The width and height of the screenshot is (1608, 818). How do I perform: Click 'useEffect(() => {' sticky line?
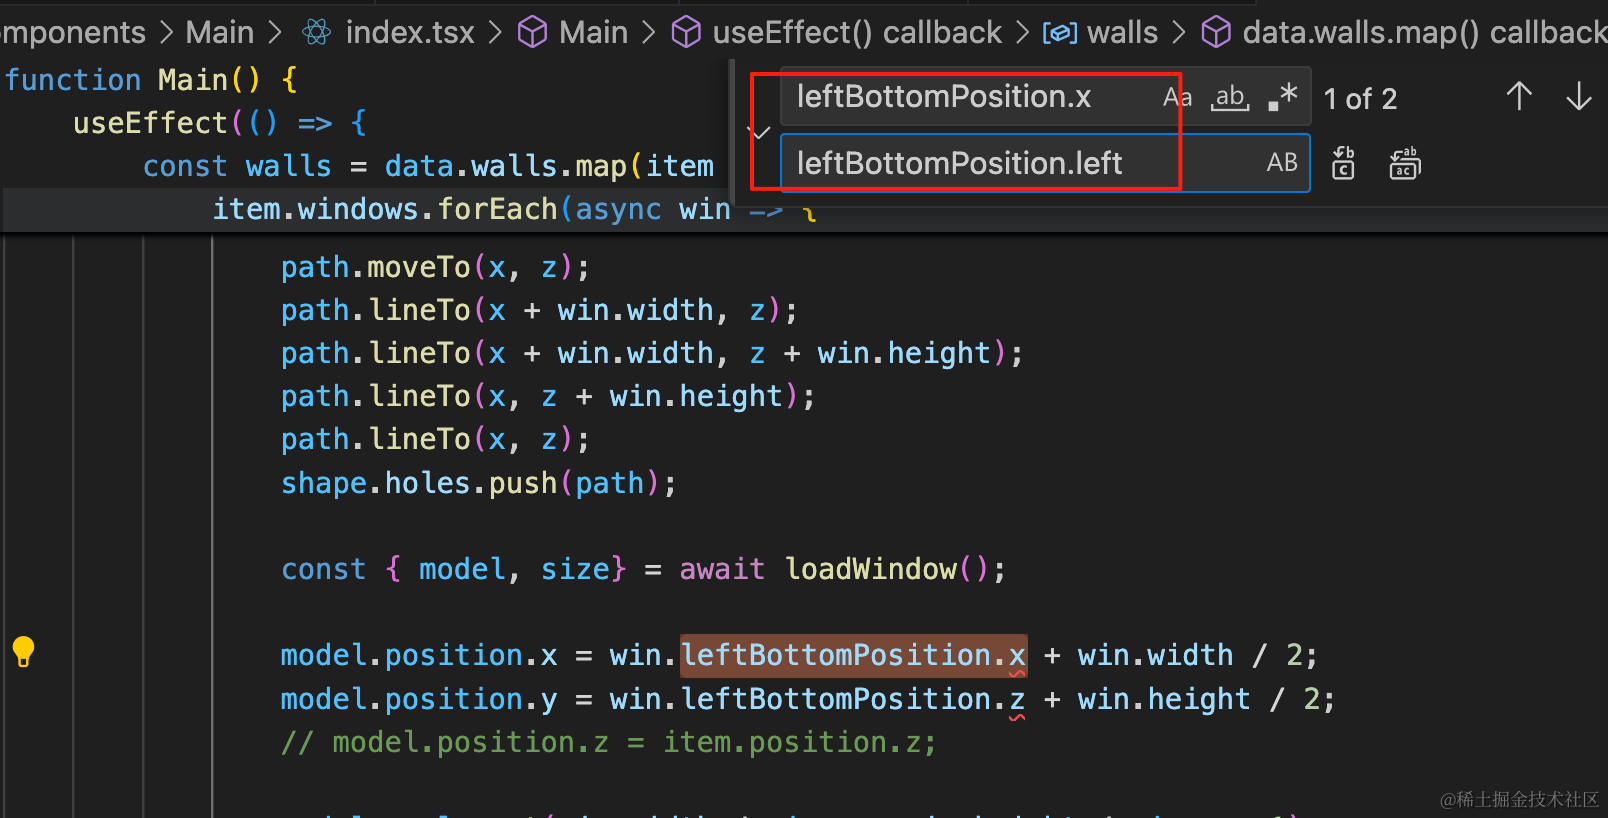(221, 123)
